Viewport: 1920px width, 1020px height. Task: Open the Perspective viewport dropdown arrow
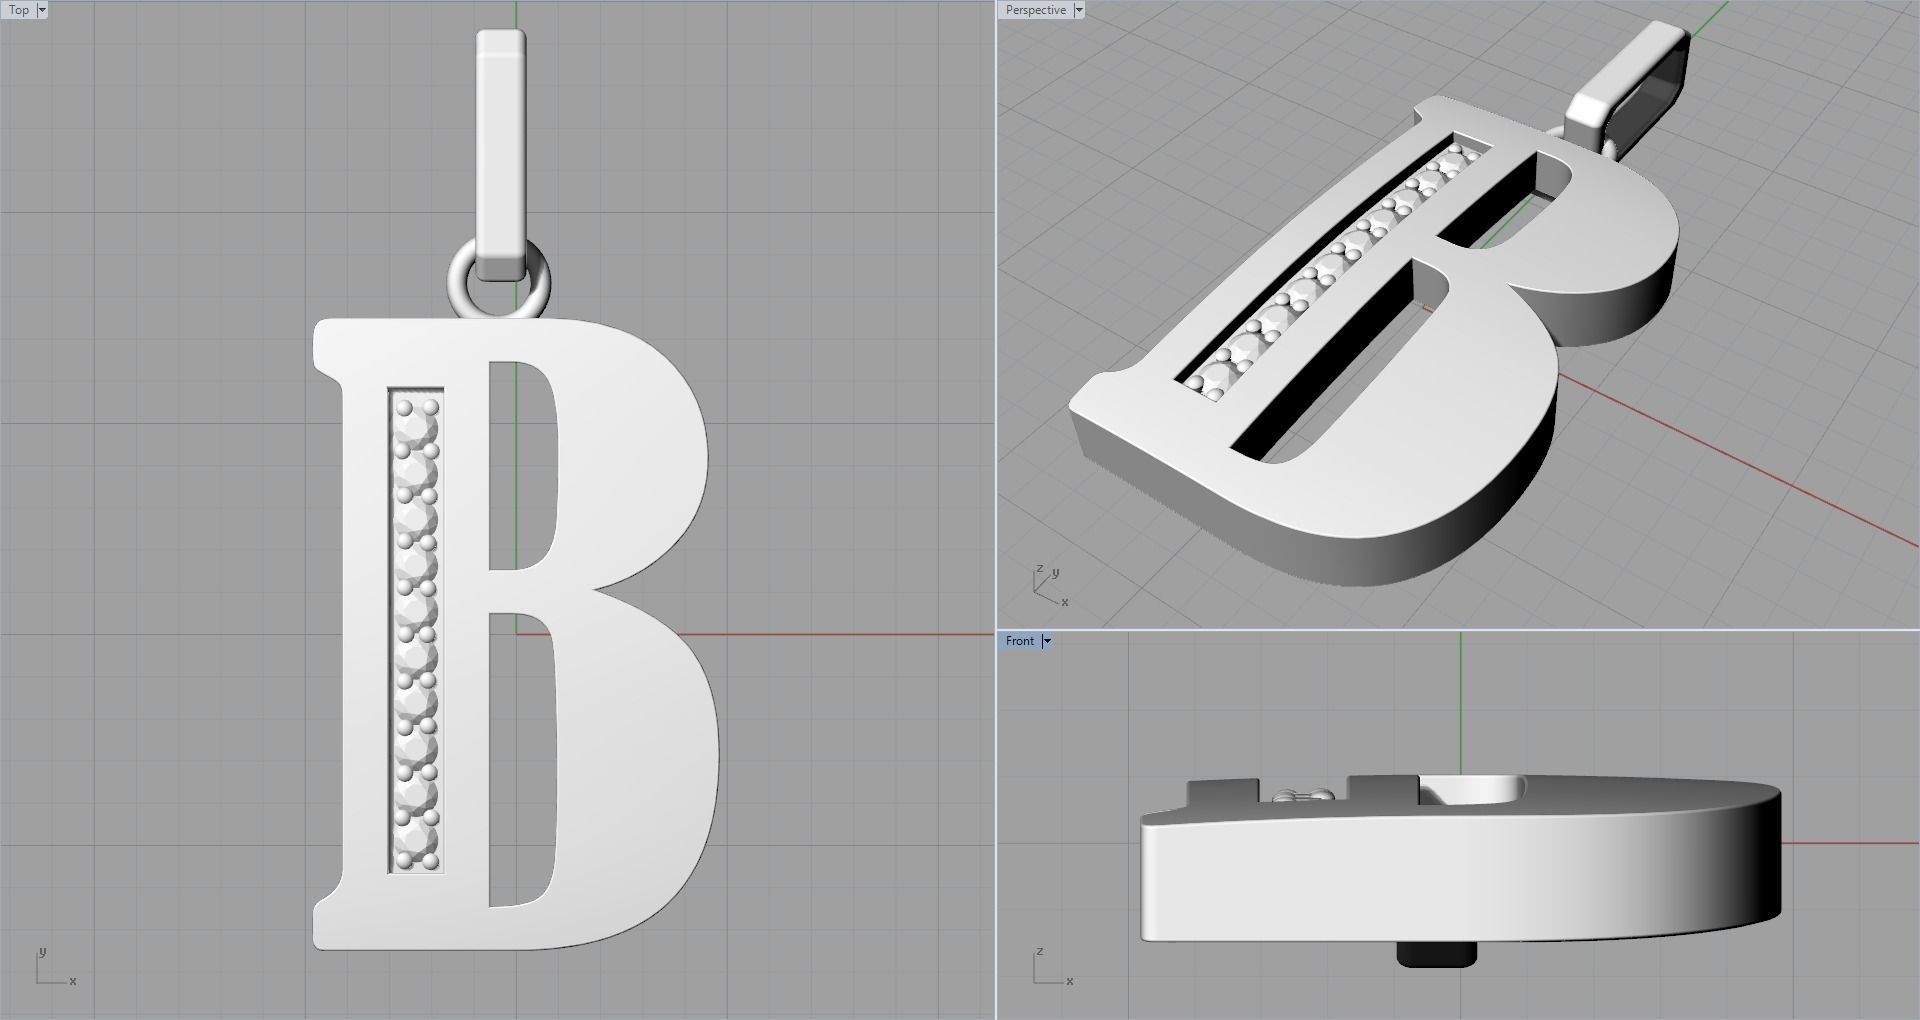pyautogui.click(x=1078, y=10)
